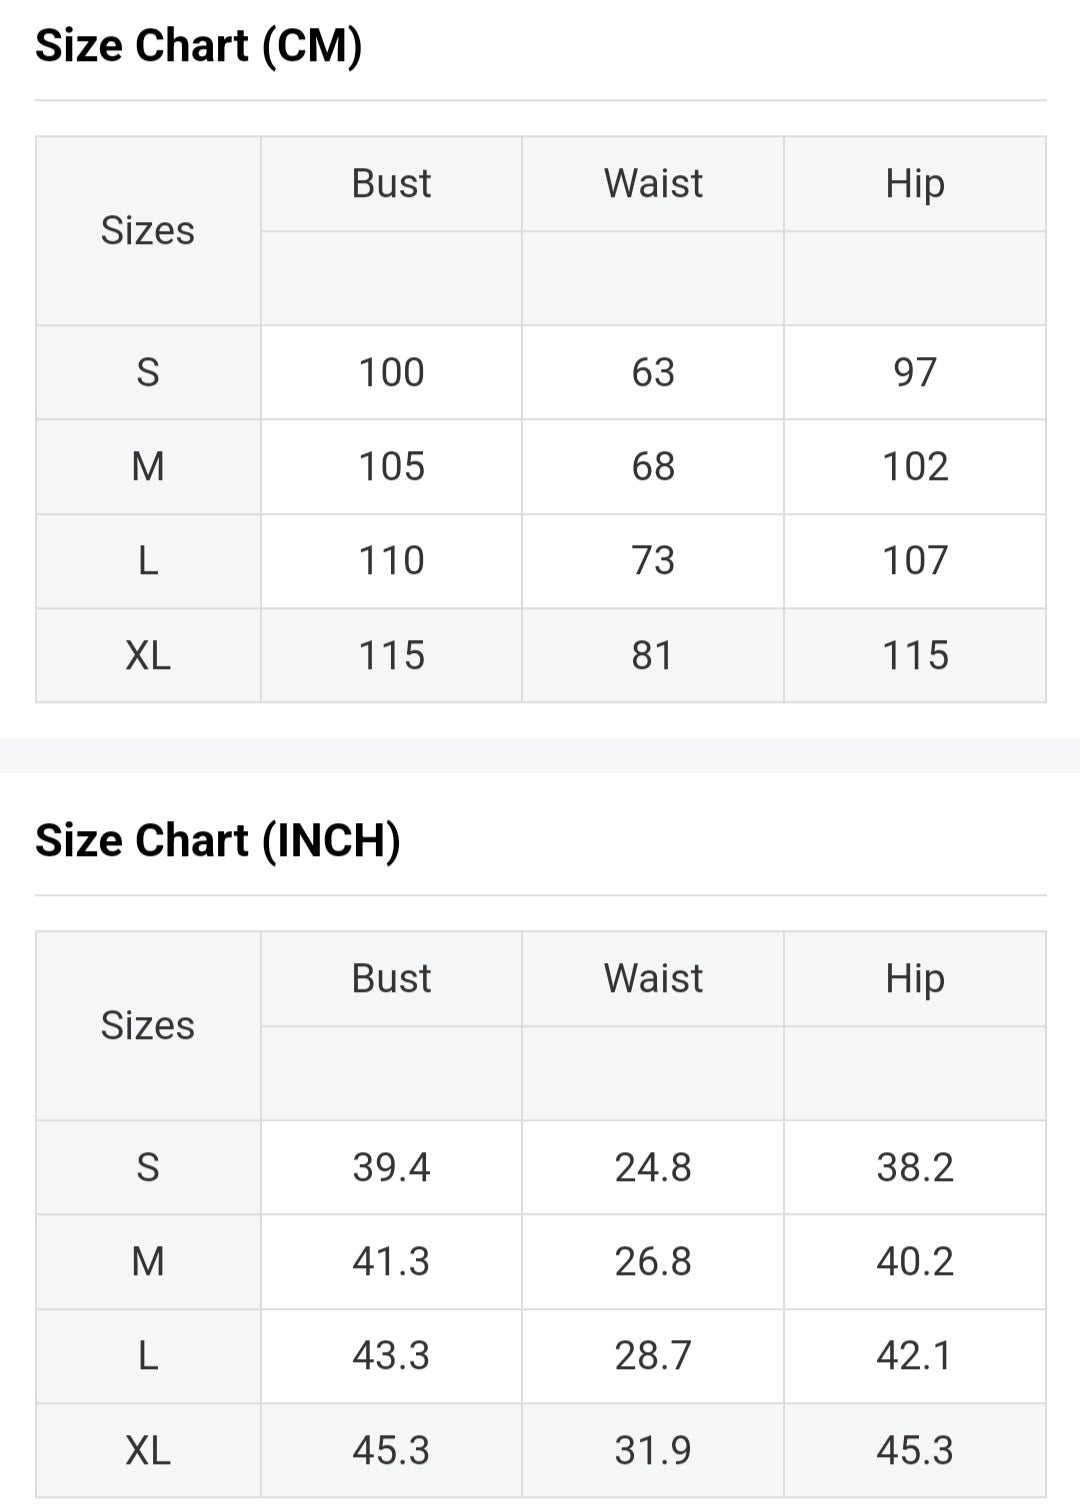This screenshot has height=1512, width=1080.
Task: Click the Sizes header in INCH chart
Action: point(148,1026)
